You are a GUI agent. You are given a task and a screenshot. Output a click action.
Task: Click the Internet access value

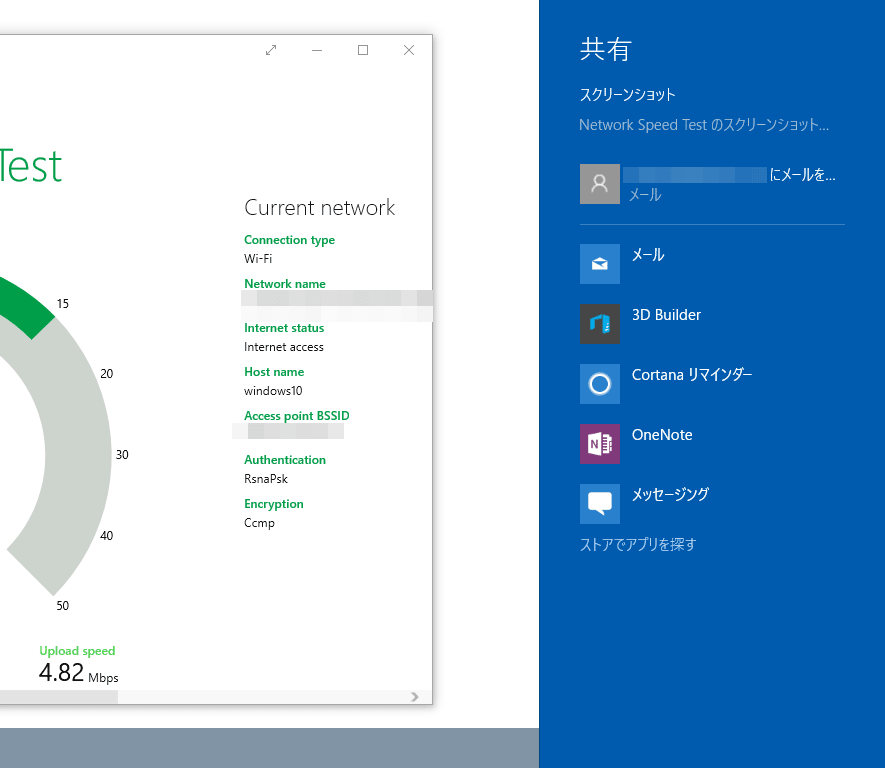click(284, 347)
